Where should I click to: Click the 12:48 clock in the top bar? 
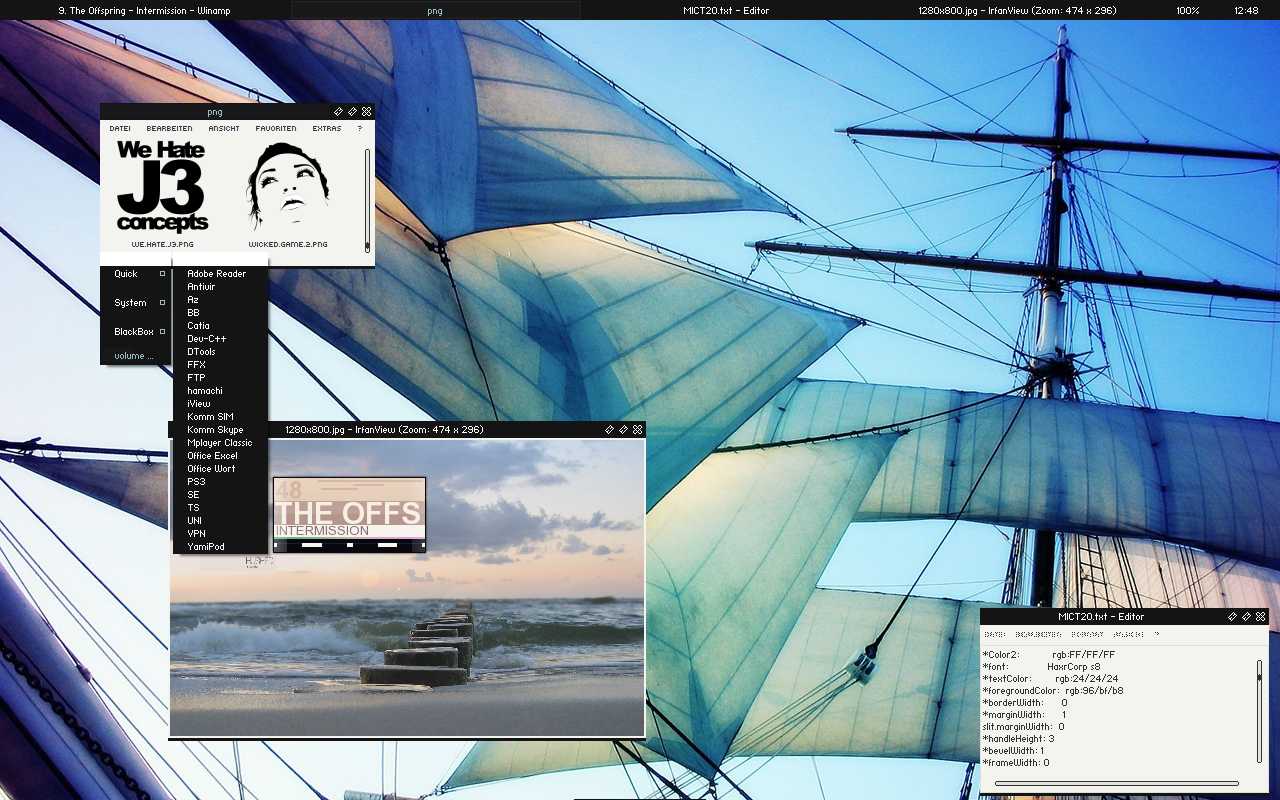click(1246, 10)
